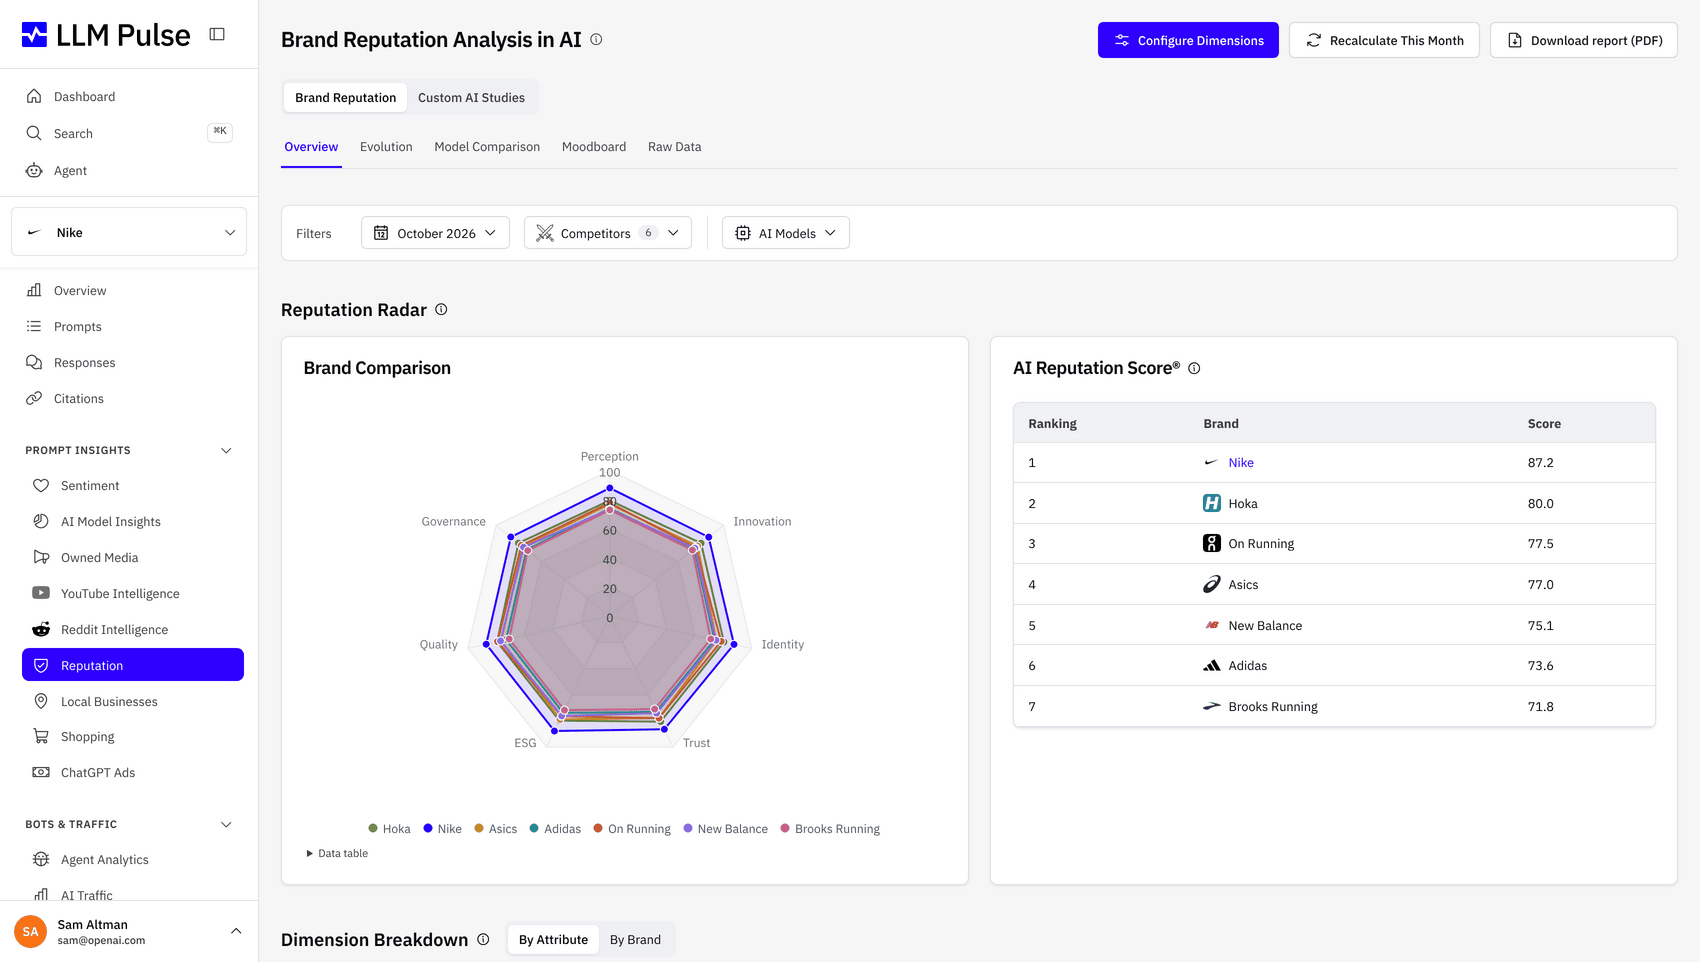Open the Competitors filter dropdown
The image size is (1700, 962).
[608, 233]
